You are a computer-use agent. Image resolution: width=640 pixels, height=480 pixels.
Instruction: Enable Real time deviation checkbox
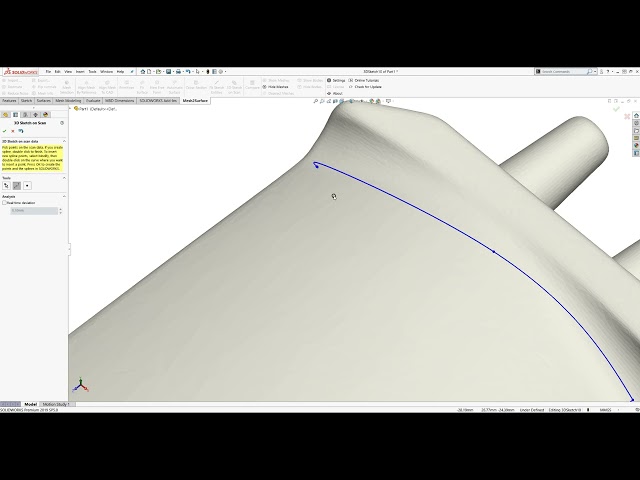pyautogui.click(x=4, y=203)
